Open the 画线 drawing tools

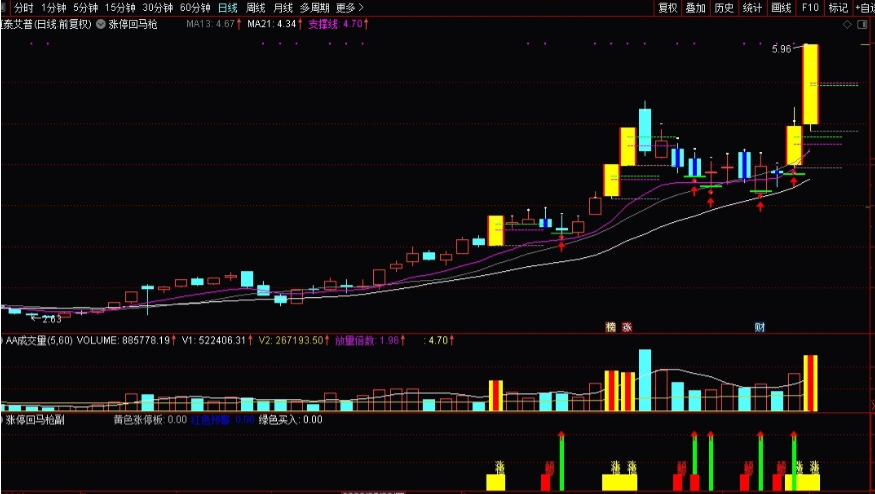pyautogui.click(x=781, y=8)
